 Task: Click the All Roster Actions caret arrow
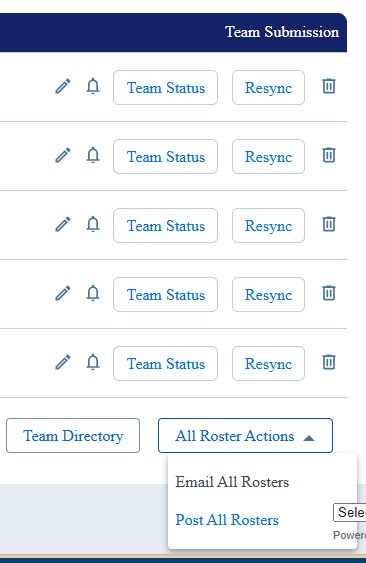point(309,438)
